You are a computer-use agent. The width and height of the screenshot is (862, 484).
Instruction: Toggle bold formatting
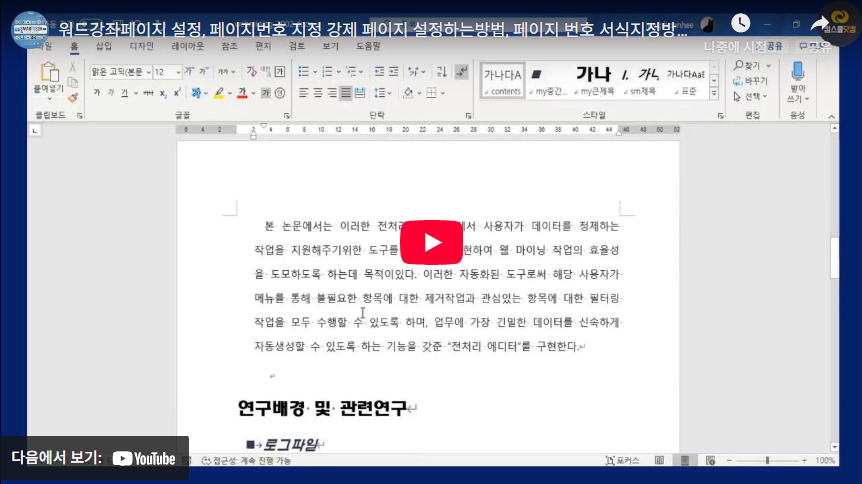[97, 93]
